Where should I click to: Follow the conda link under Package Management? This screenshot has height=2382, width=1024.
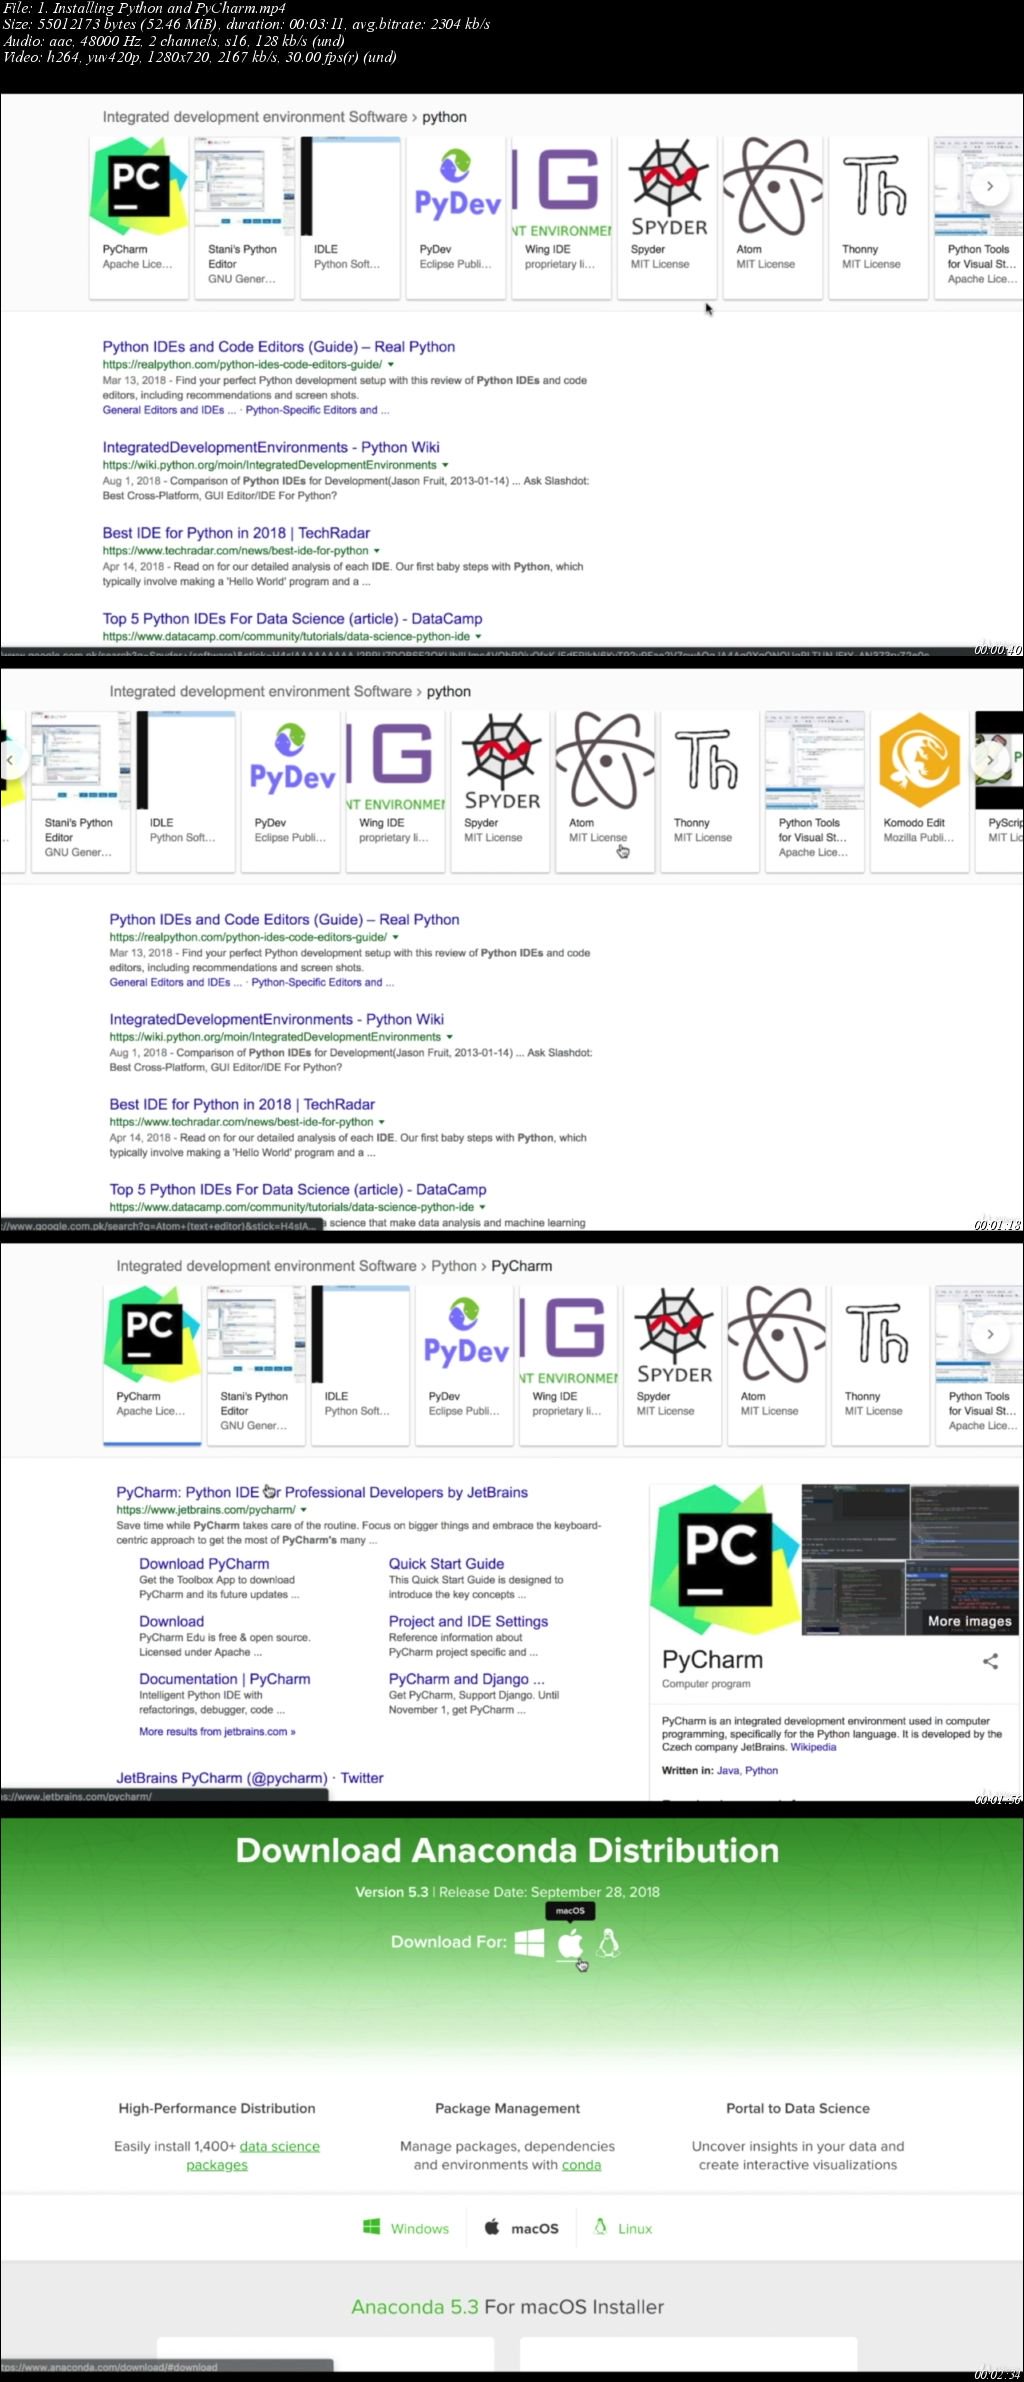point(581,2165)
